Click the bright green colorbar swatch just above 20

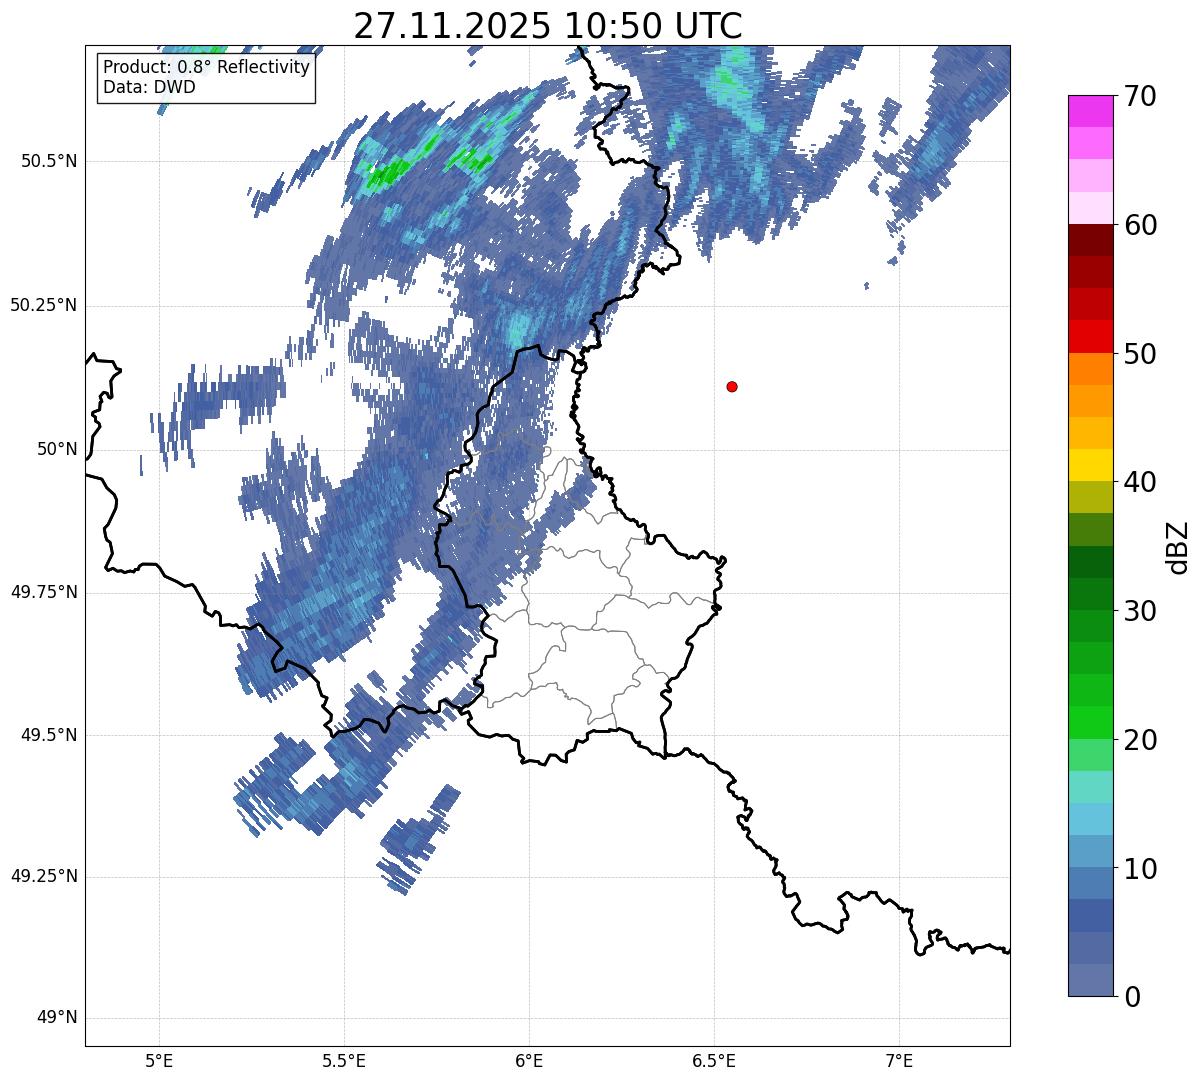[1090, 723]
